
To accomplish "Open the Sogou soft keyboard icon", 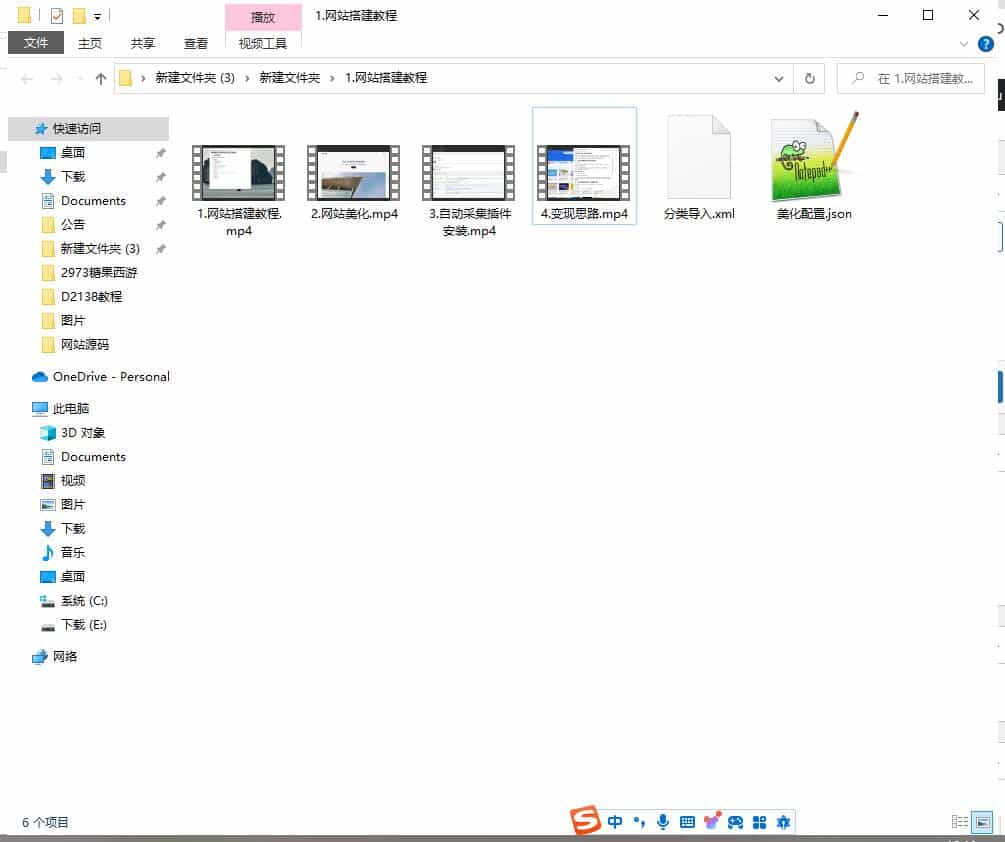I will (687, 822).
